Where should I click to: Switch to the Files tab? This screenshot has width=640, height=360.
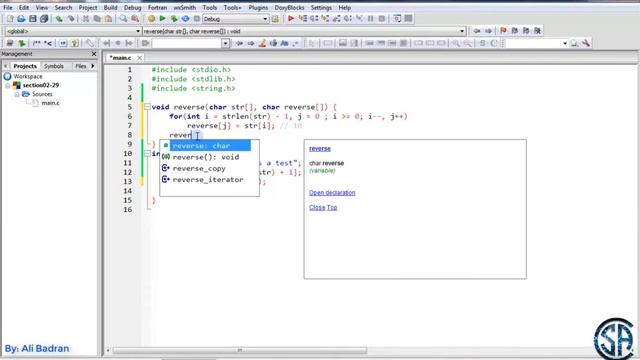(x=81, y=66)
